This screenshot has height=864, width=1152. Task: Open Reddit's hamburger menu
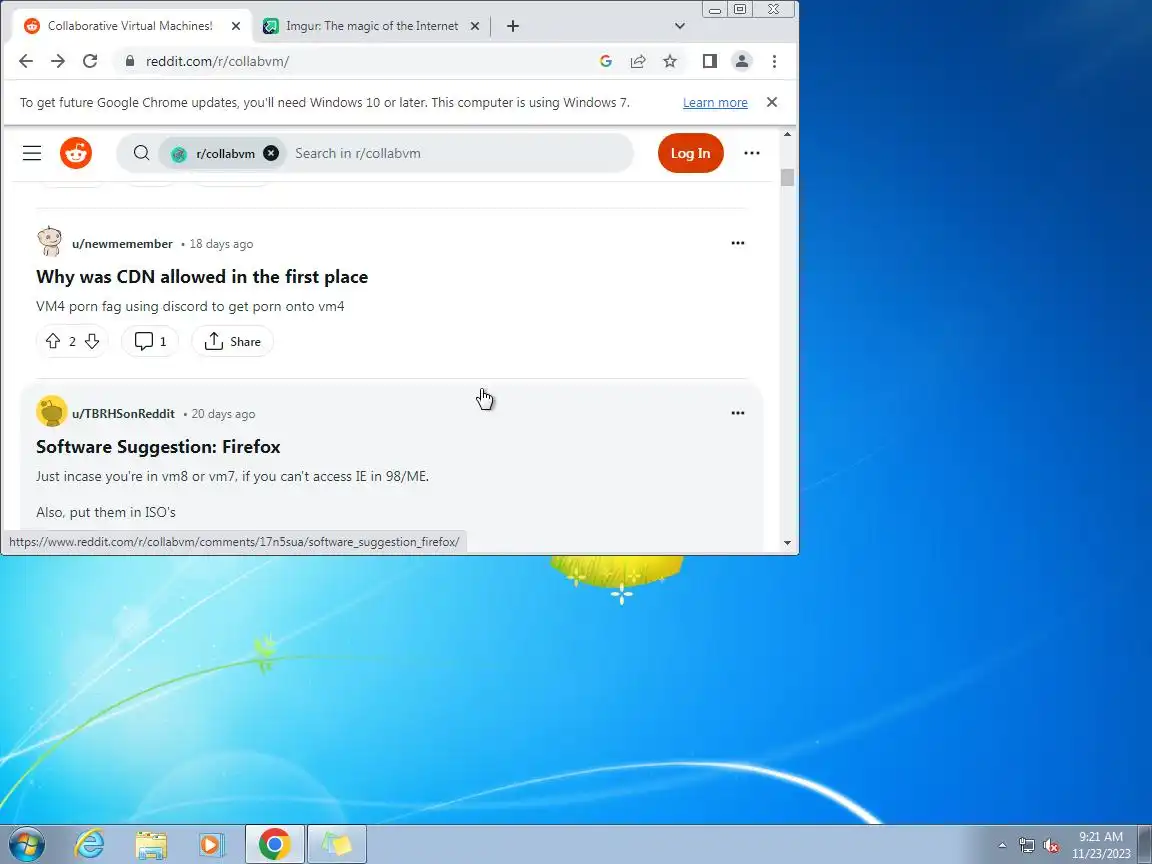pyautogui.click(x=32, y=153)
